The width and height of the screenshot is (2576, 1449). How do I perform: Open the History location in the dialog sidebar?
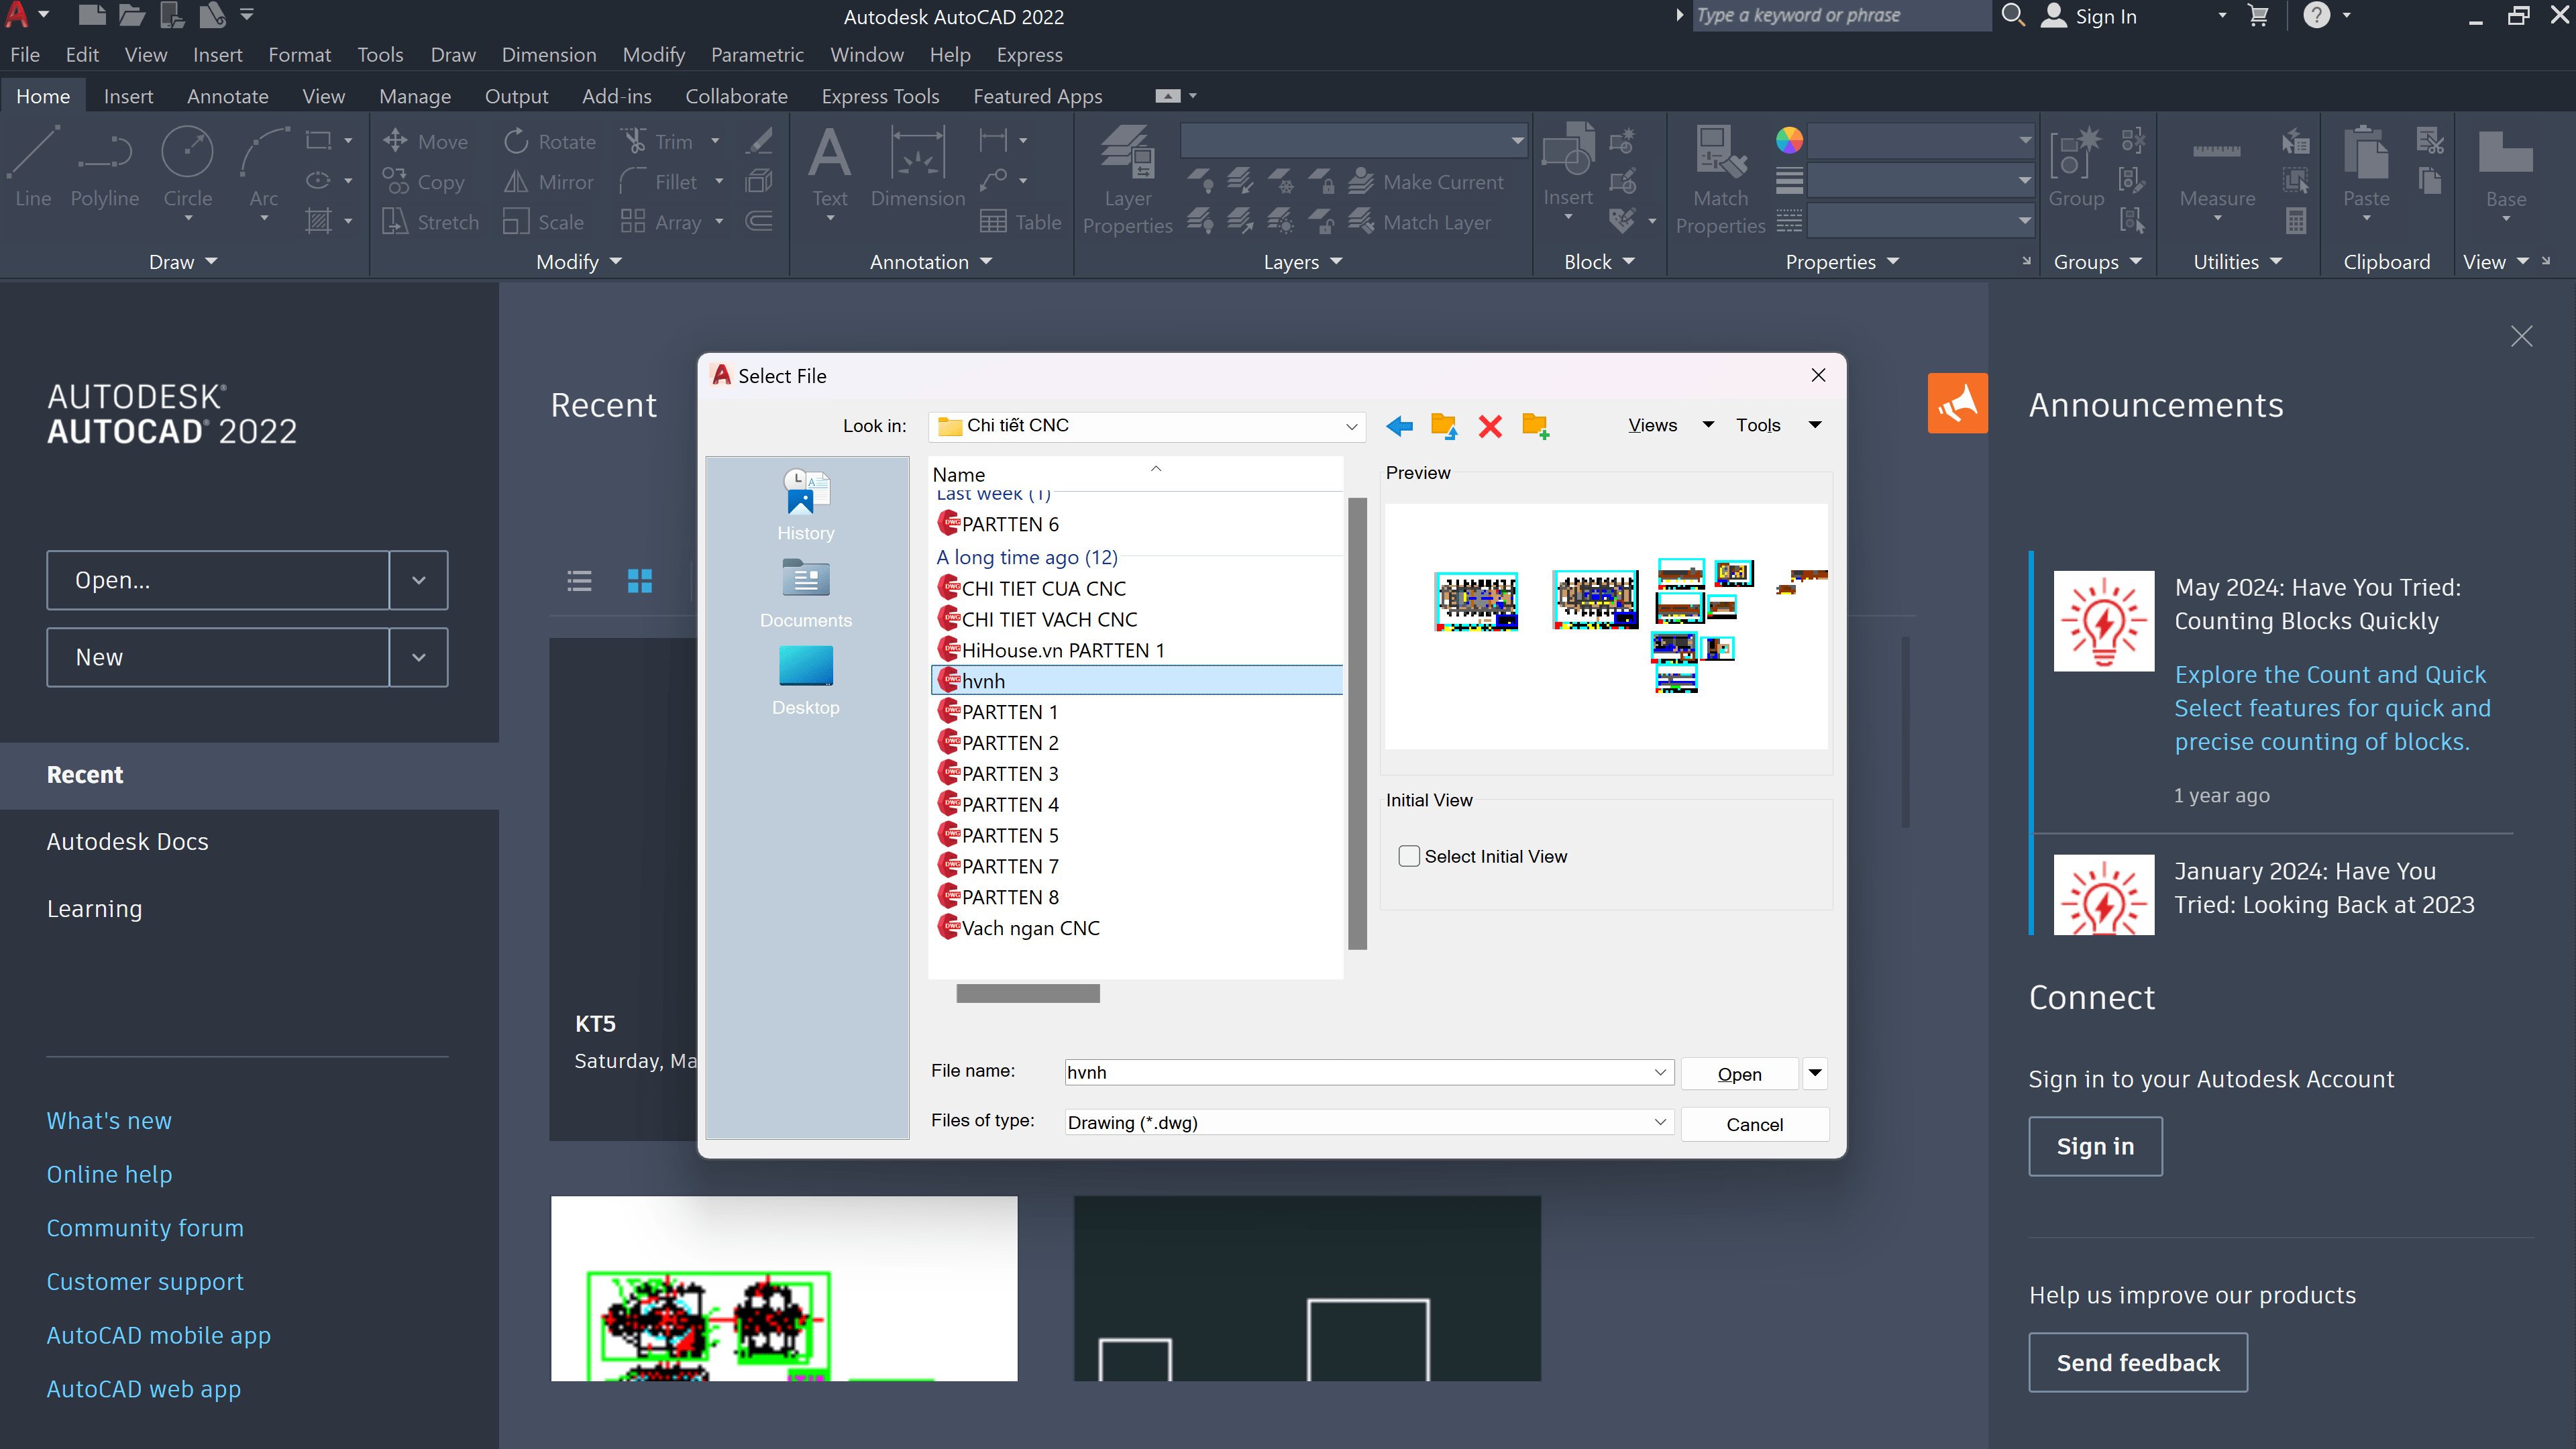(805, 505)
